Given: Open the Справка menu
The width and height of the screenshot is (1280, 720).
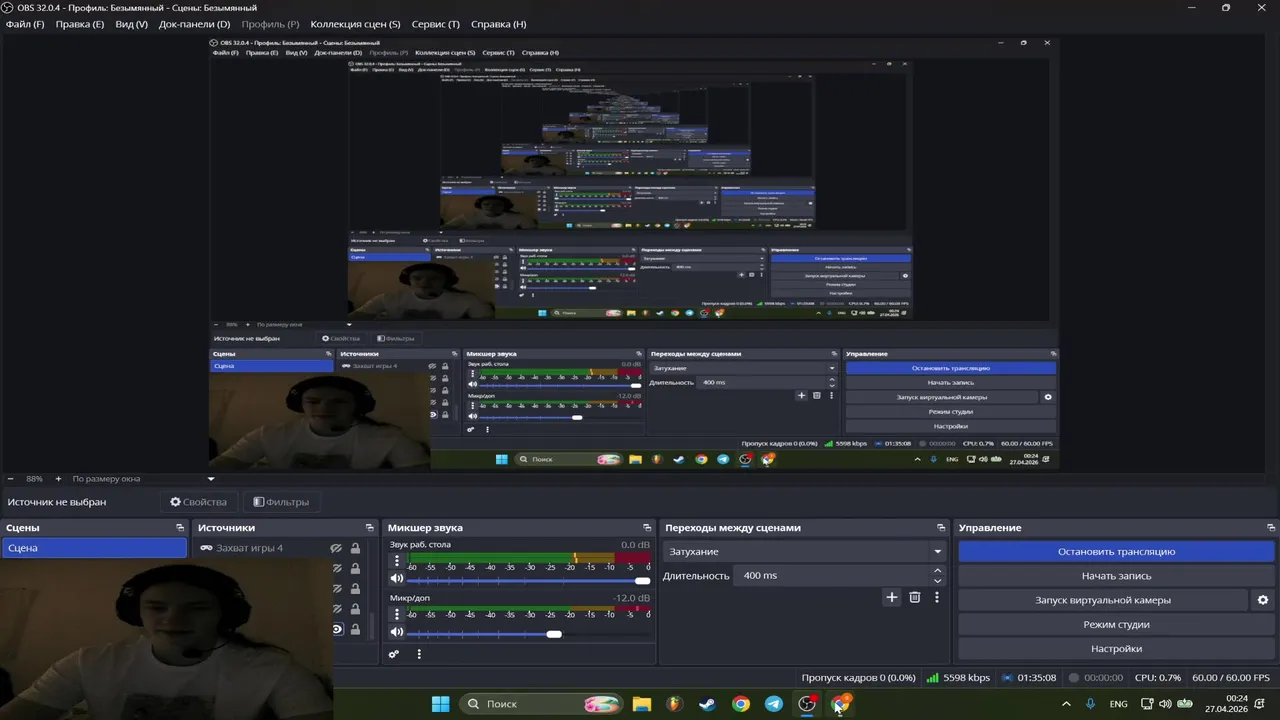Looking at the screenshot, I should 498,24.
